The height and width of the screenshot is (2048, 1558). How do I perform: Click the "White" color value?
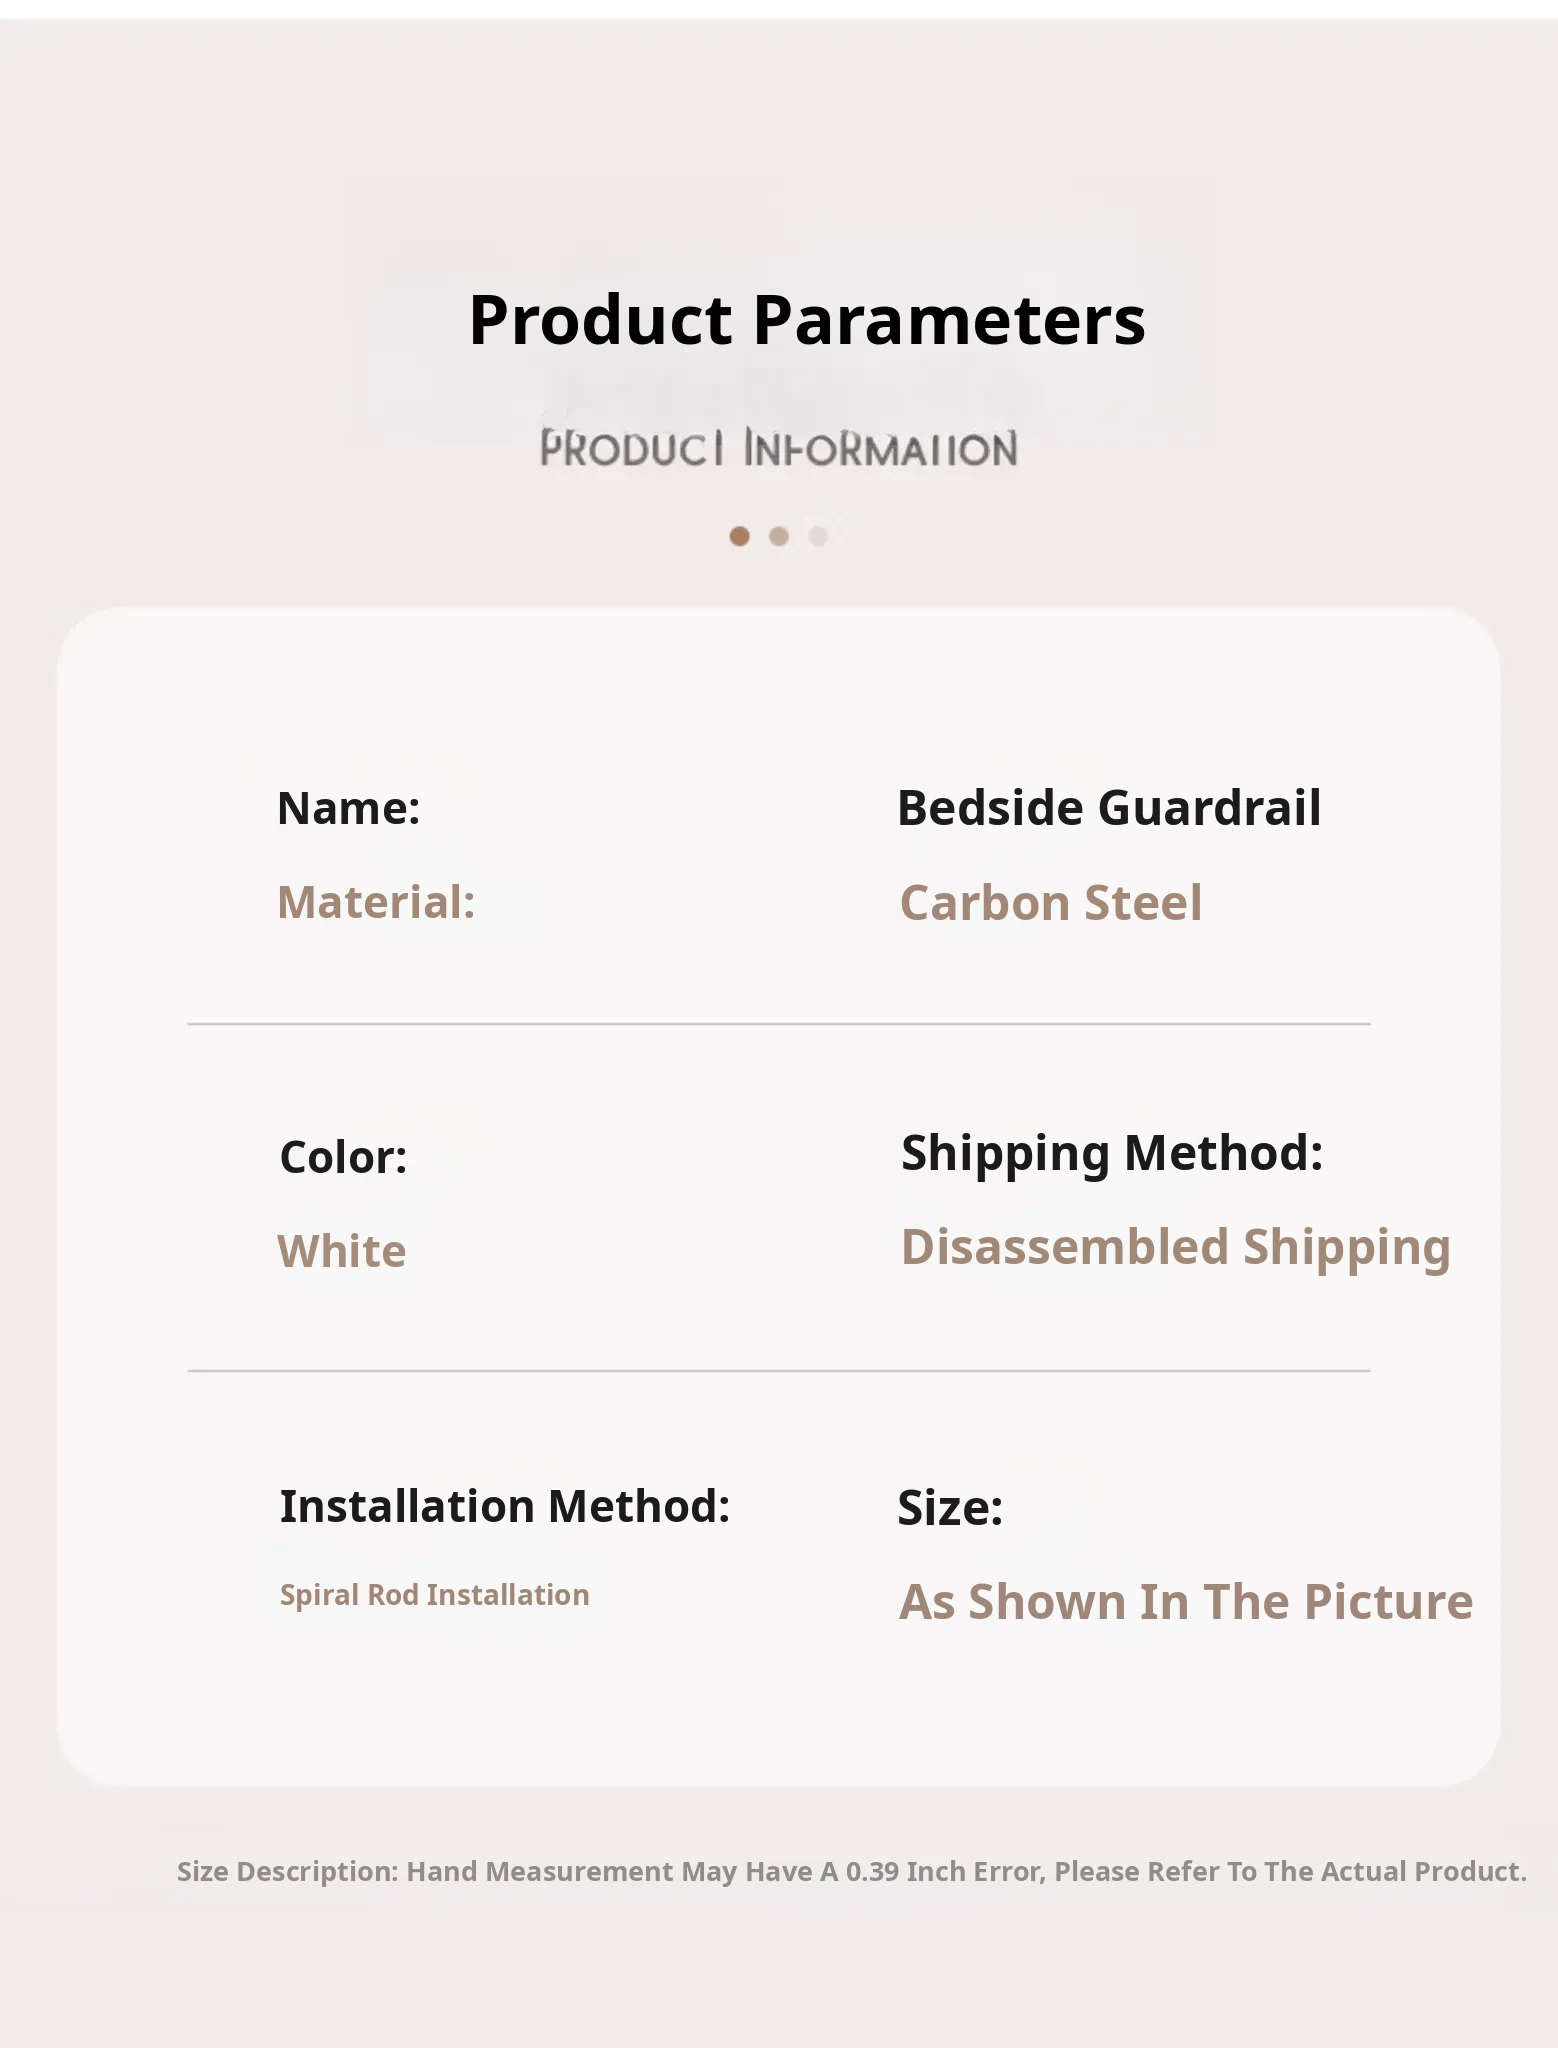tap(342, 1251)
